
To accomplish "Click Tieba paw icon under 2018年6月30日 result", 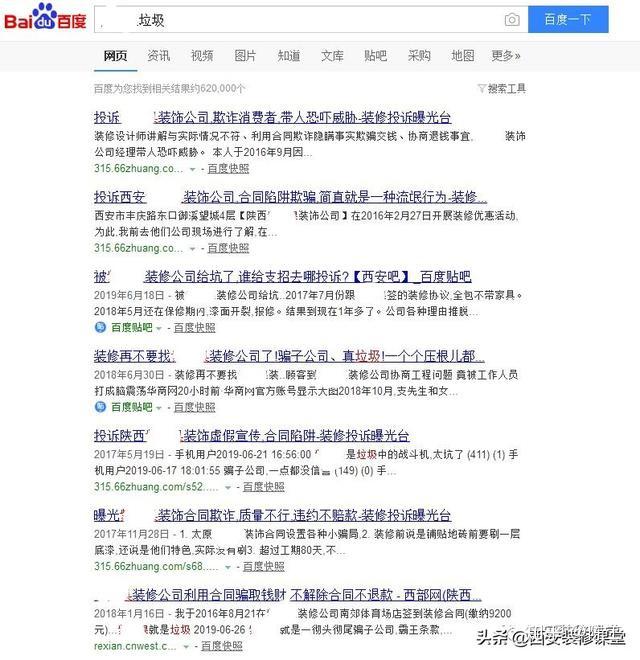I will click(x=100, y=407).
